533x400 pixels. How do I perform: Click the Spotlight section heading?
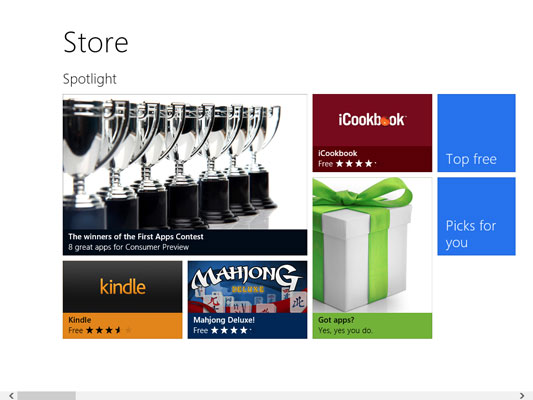pyautogui.click(x=90, y=79)
